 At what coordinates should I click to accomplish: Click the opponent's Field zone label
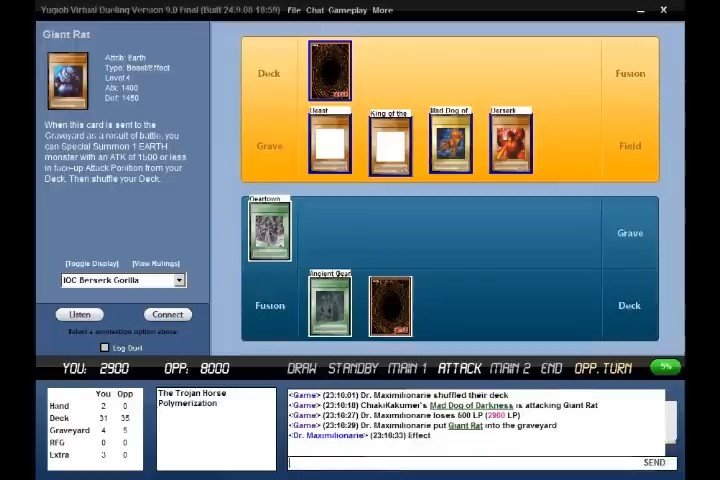click(x=630, y=146)
